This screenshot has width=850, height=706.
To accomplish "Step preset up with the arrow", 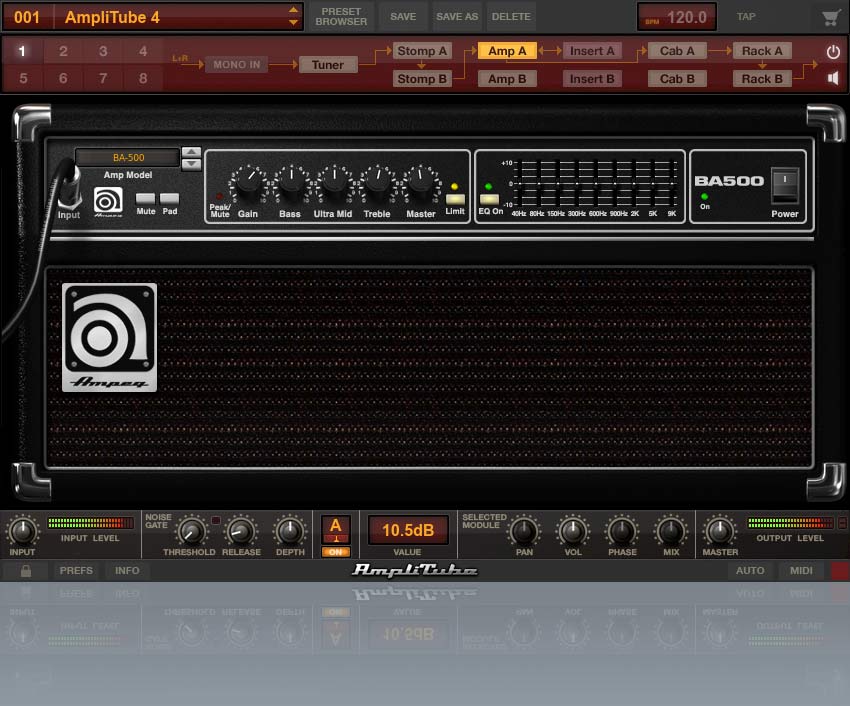I will click(x=293, y=10).
